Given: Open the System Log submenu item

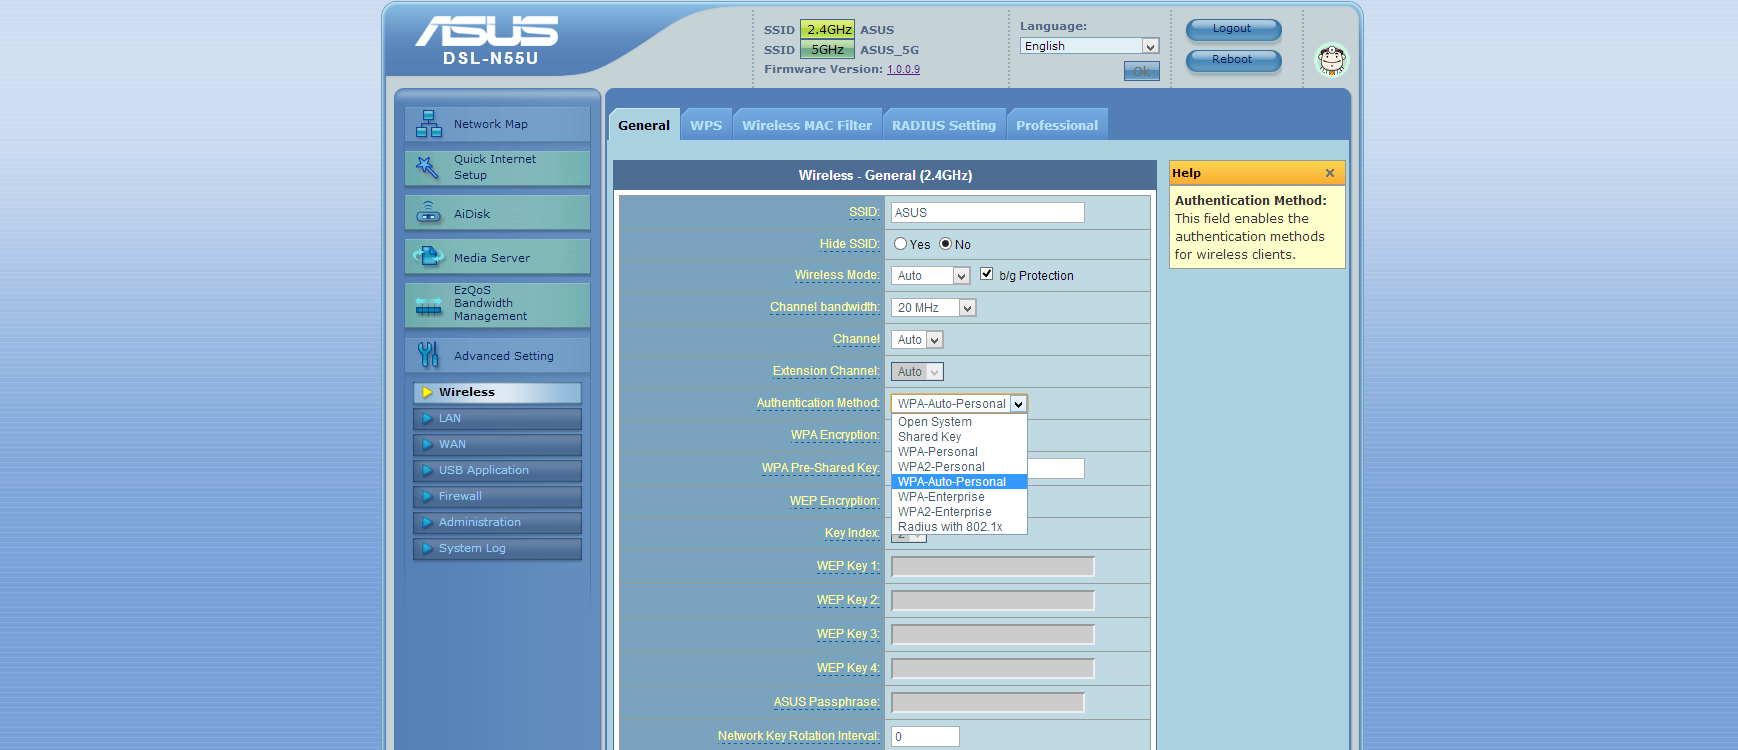Looking at the screenshot, I should click(x=497, y=548).
